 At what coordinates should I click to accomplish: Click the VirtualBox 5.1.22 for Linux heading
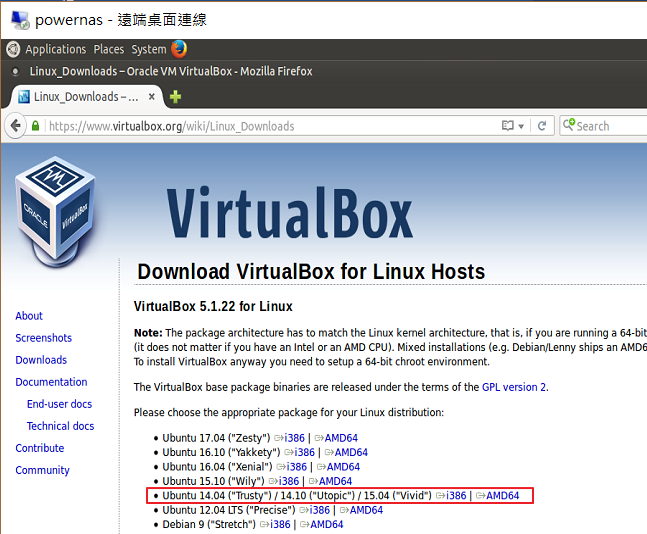point(213,307)
